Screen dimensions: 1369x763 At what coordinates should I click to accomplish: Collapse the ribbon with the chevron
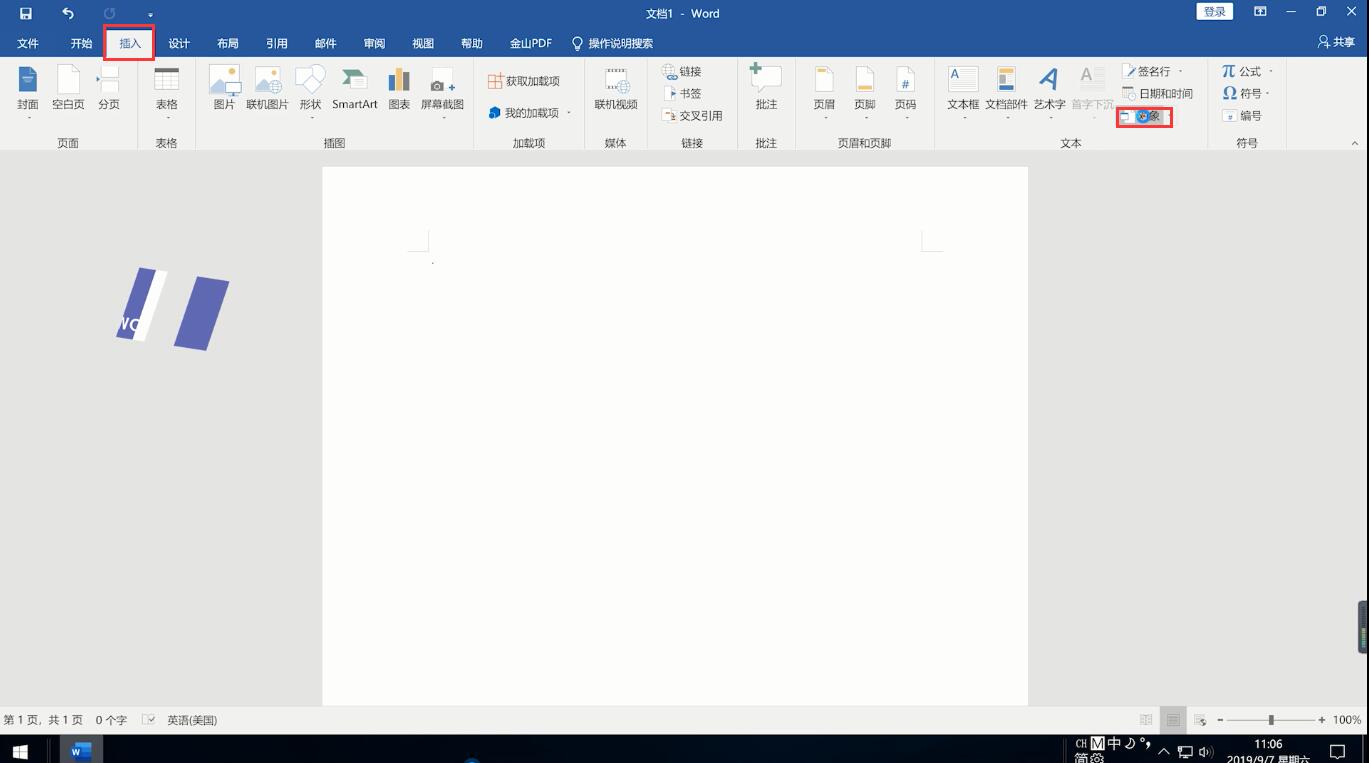(1355, 143)
